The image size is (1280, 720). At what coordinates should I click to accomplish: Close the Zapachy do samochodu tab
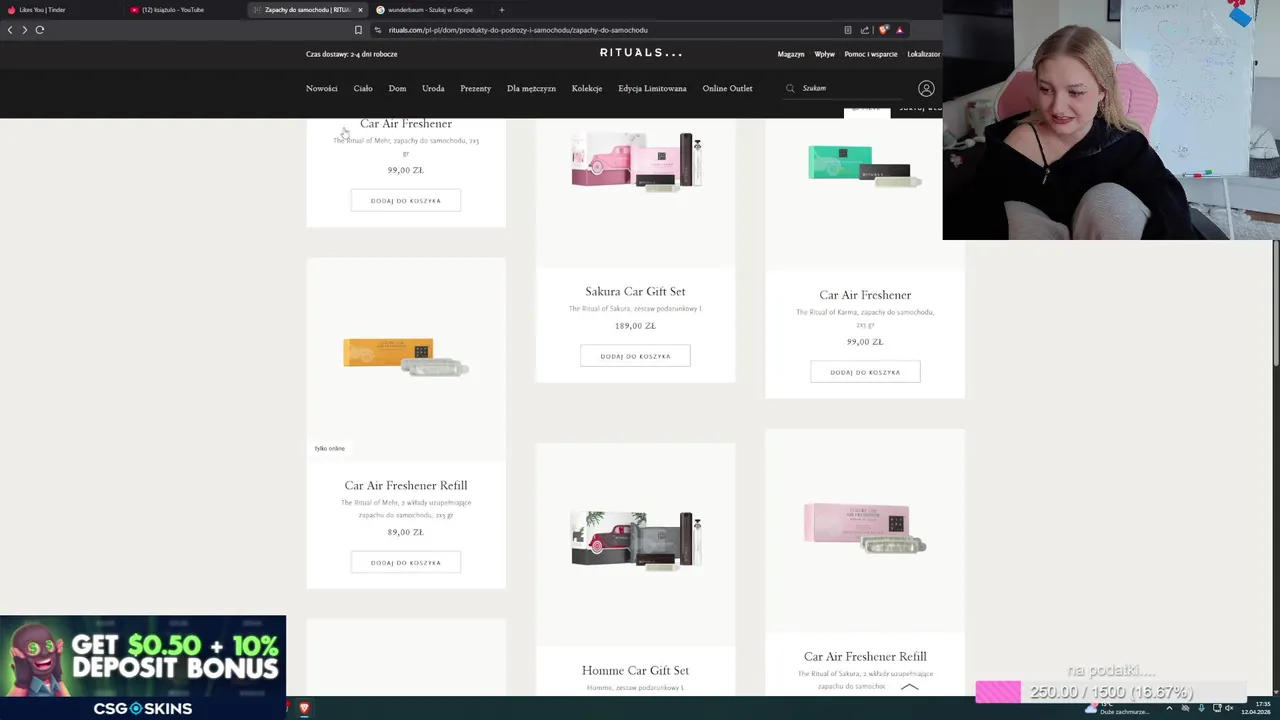(360, 10)
